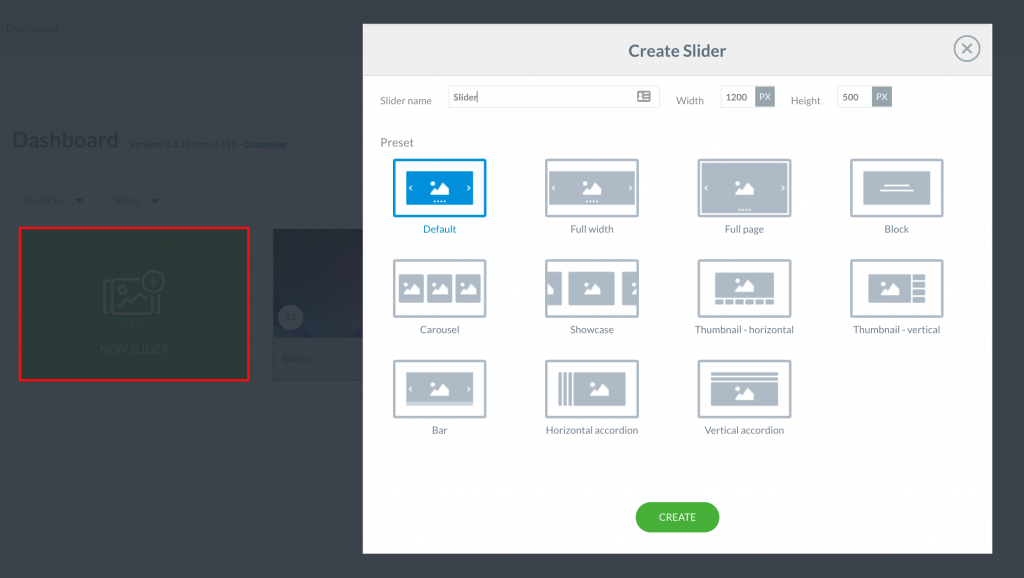
Task: Open the Select dropdown on Dashboard
Action: 135,201
